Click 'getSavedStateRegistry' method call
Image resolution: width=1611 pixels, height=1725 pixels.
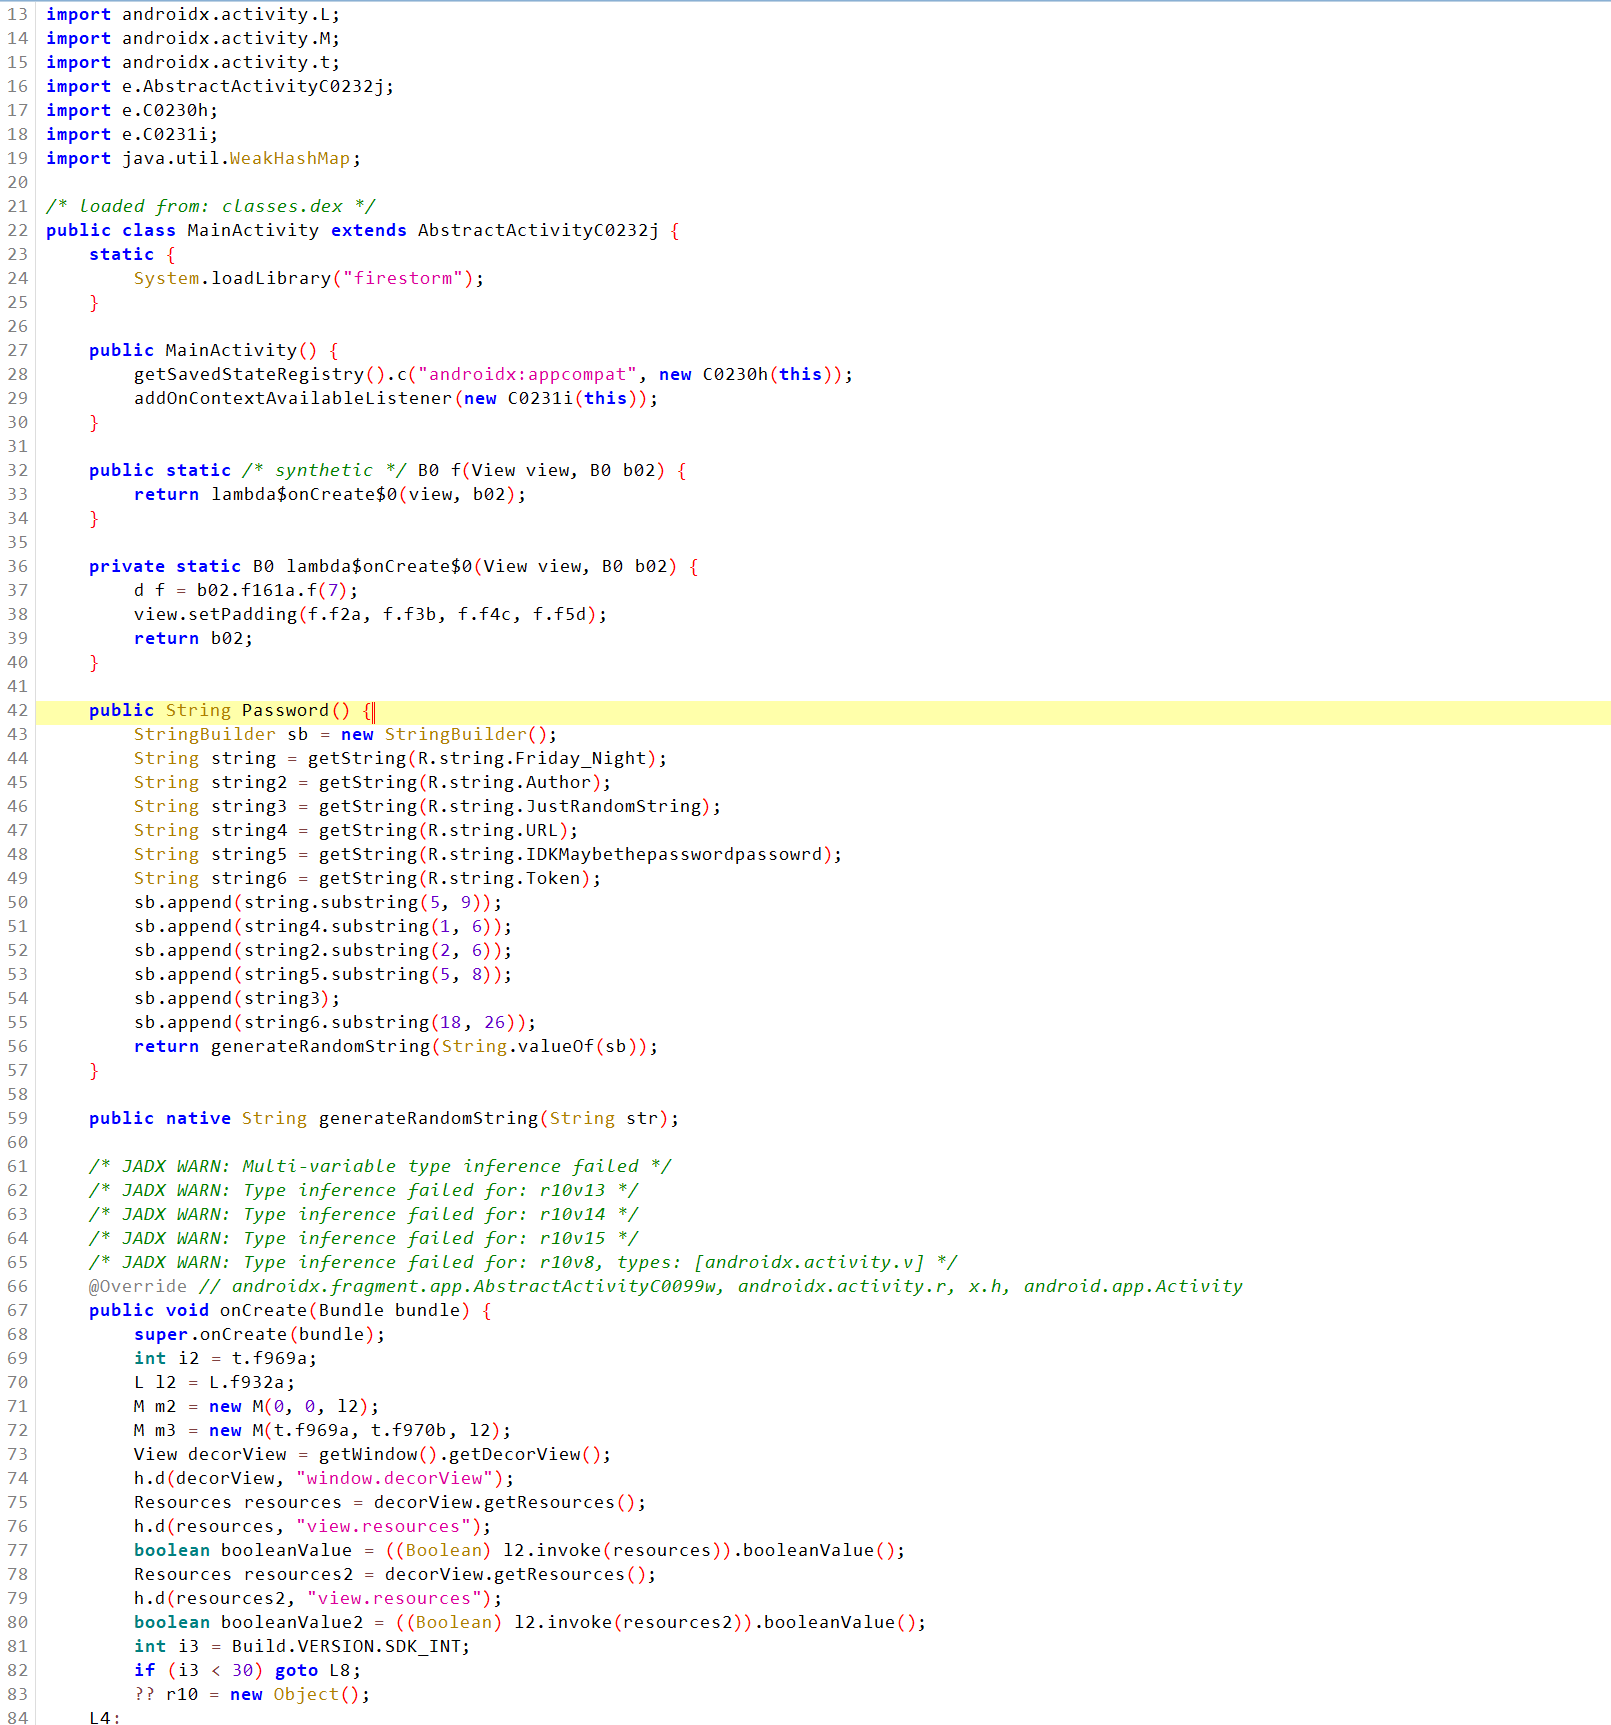click(249, 374)
